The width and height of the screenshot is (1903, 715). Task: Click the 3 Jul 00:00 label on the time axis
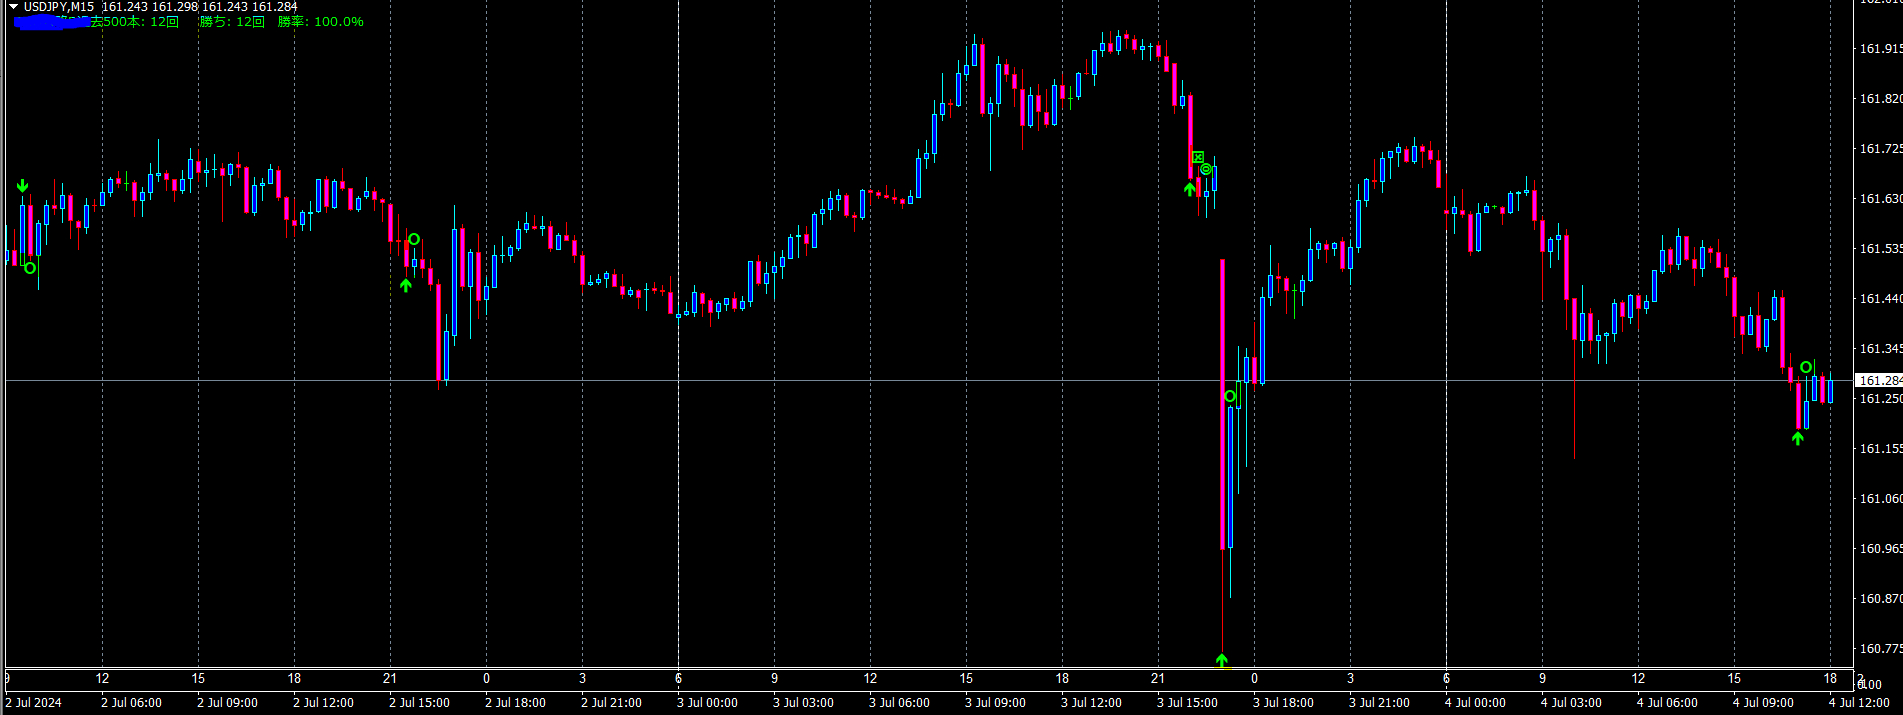click(707, 702)
